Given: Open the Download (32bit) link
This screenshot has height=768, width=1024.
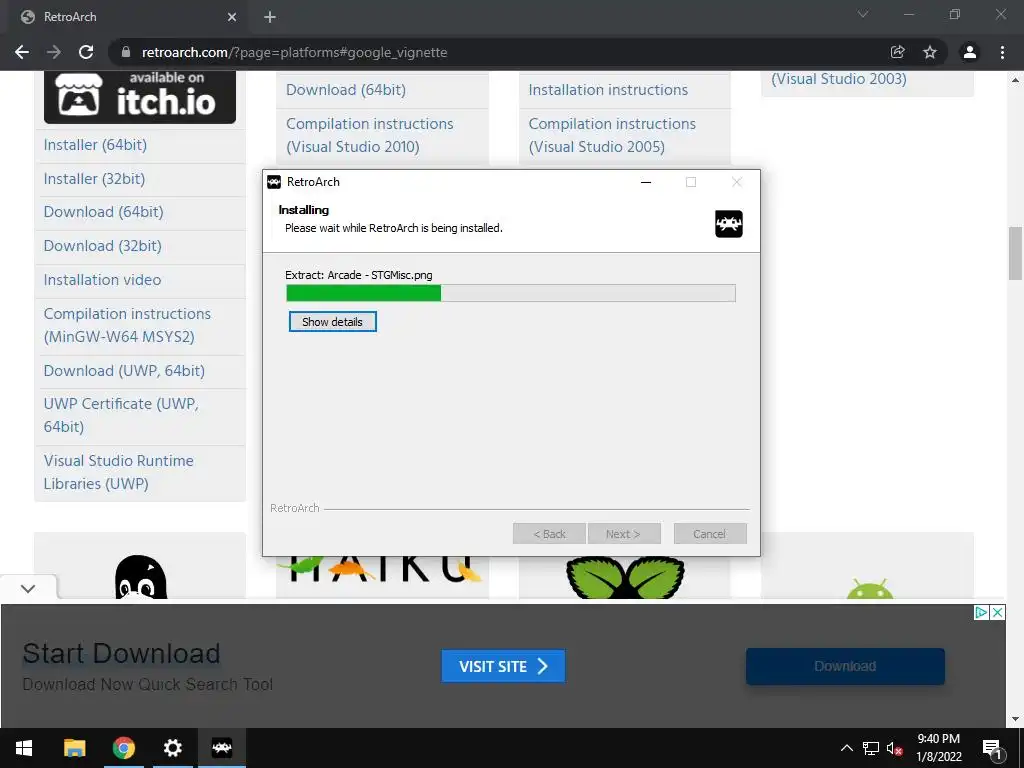Looking at the screenshot, I should (x=103, y=246).
